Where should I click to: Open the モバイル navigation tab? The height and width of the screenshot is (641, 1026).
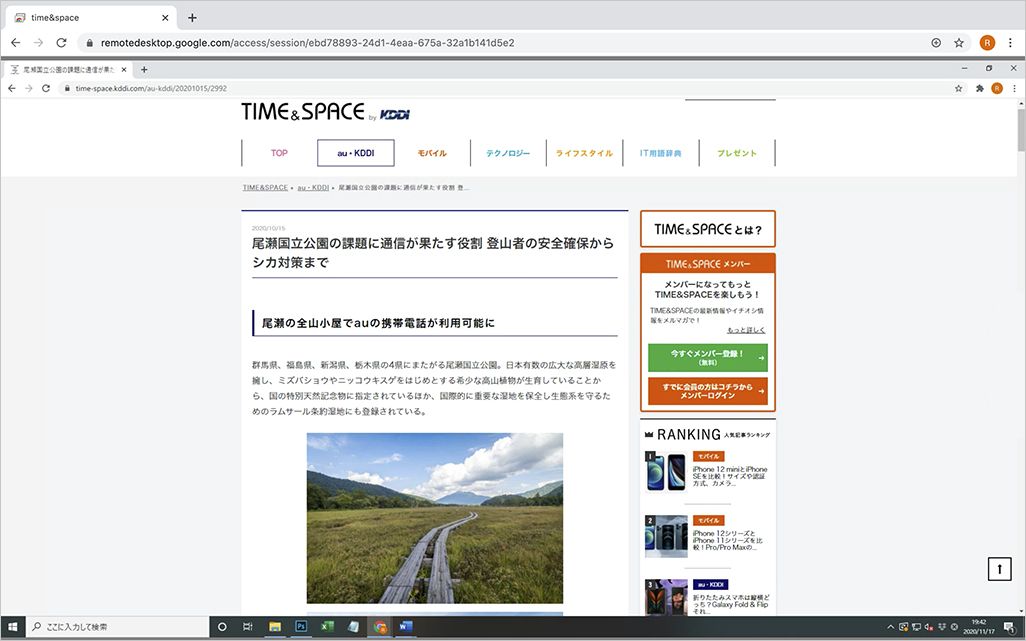432,153
